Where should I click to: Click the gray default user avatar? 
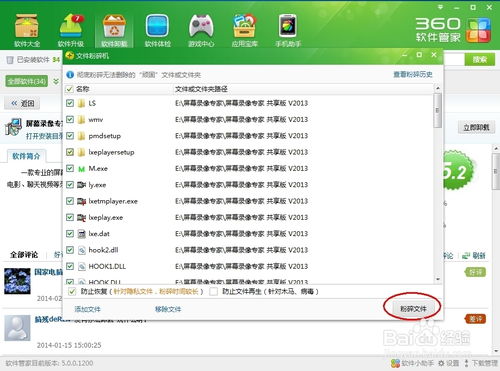click(x=17, y=328)
